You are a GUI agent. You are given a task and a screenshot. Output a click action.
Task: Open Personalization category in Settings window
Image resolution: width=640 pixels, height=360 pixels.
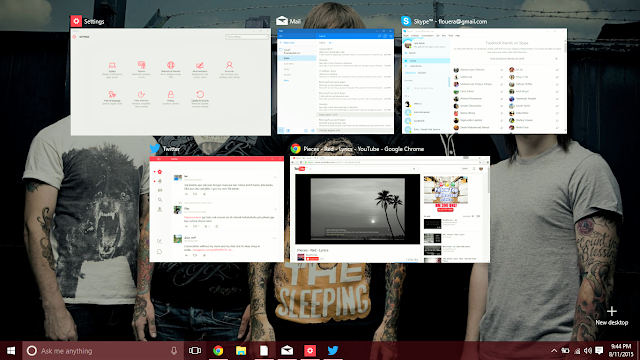[x=200, y=69]
